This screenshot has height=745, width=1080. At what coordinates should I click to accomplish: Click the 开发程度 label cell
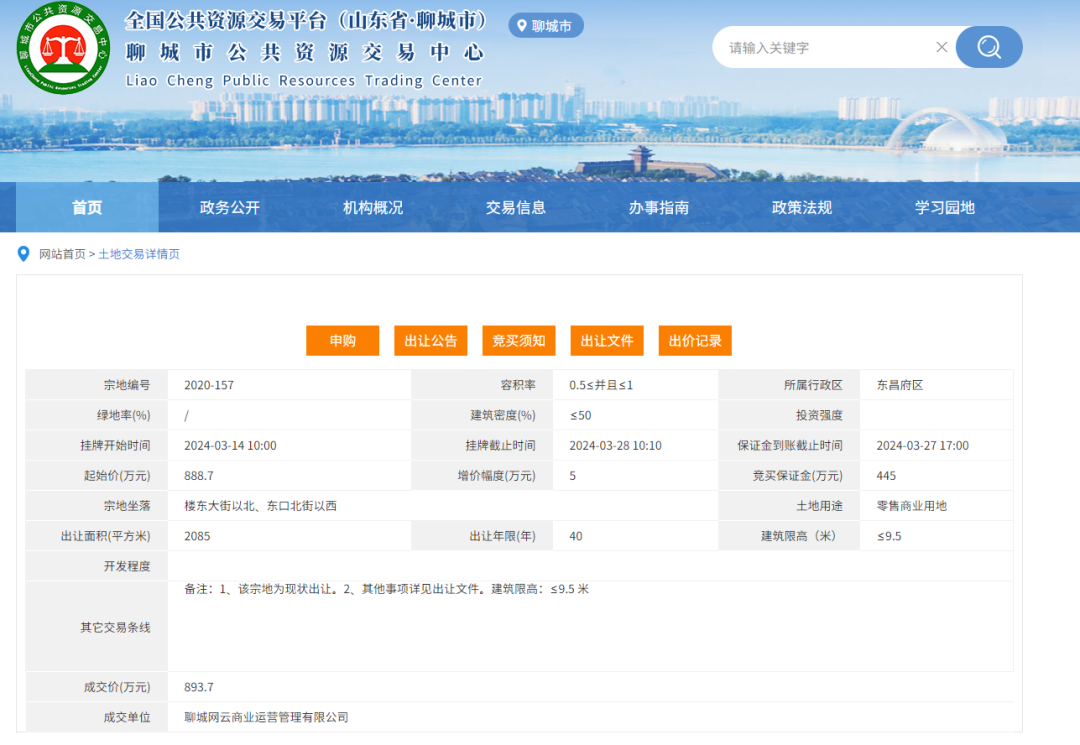click(x=97, y=566)
